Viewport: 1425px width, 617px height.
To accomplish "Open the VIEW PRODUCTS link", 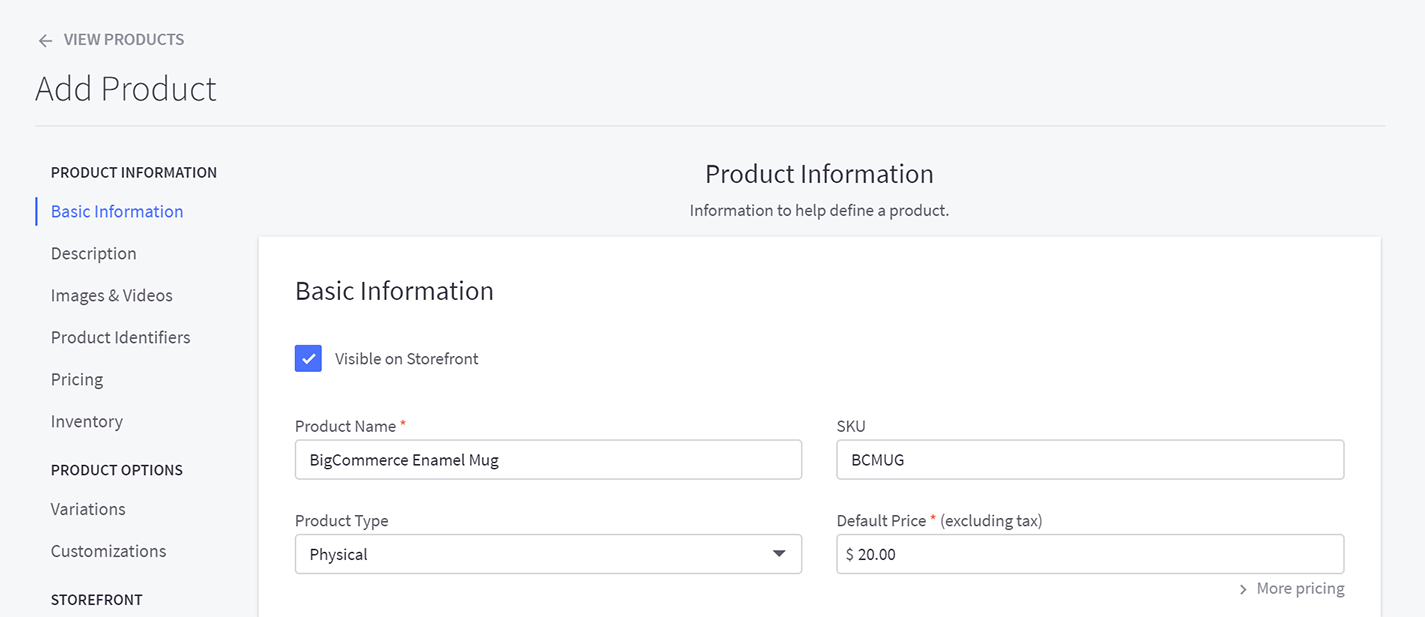I will click(123, 39).
